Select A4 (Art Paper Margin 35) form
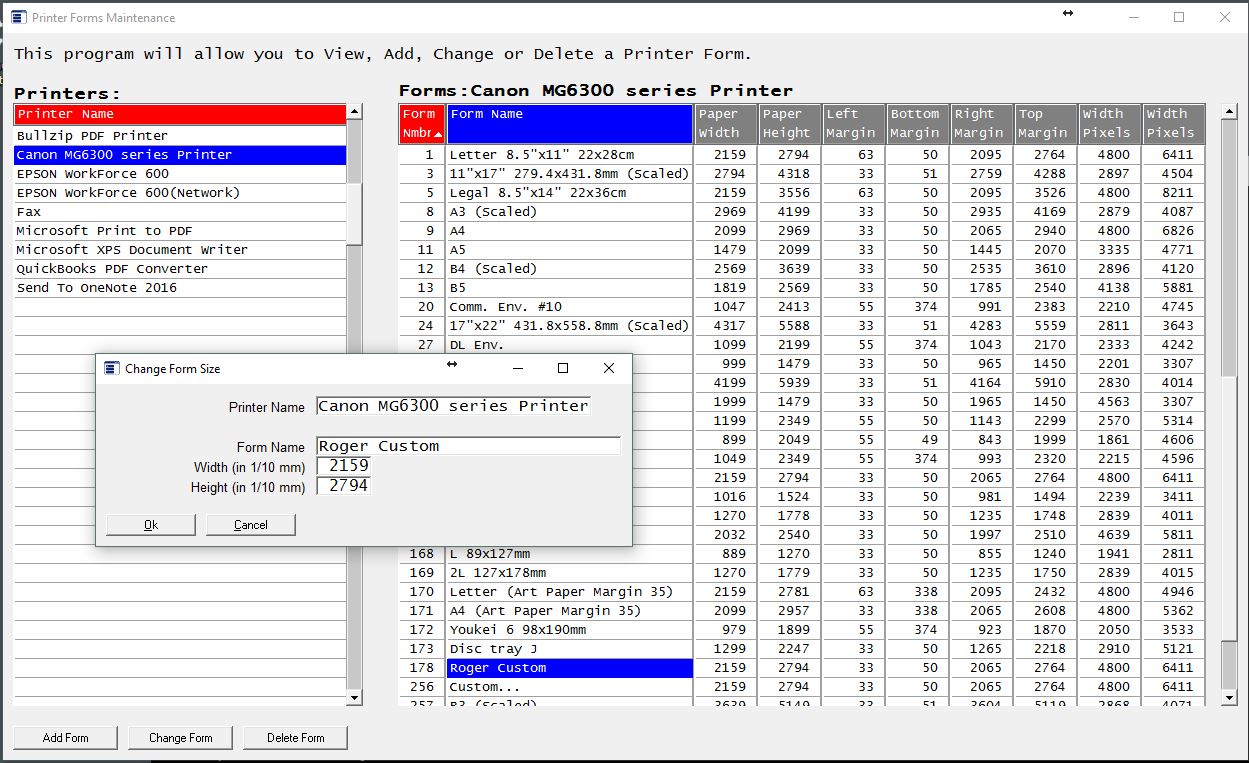Viewport: 1249px width, 763px height. 570,611
